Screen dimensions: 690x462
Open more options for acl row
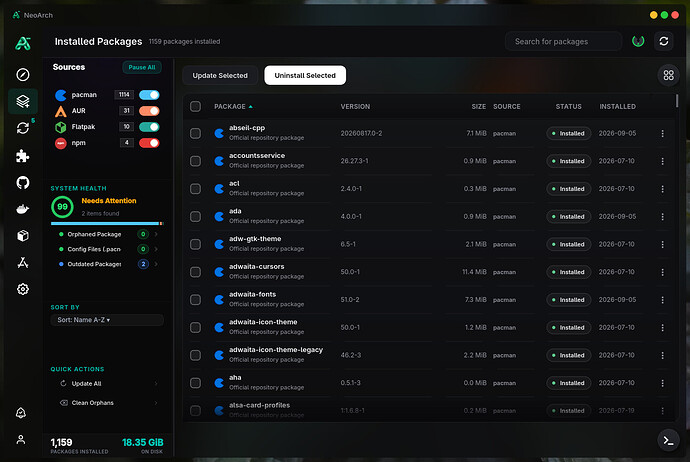click(662, 189)
